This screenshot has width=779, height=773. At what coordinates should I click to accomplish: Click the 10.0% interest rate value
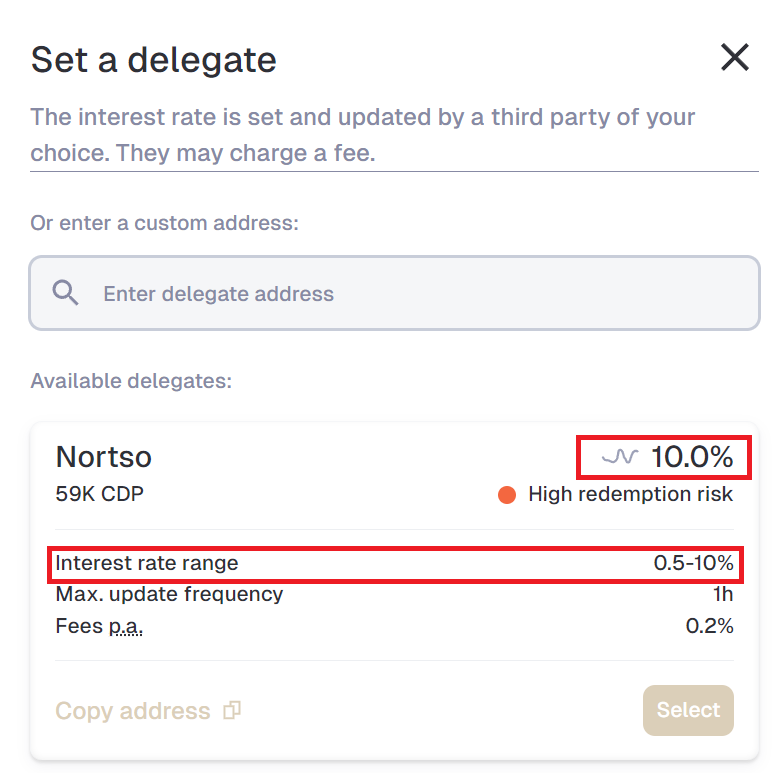pyautogui.click(x=692, y=456)
